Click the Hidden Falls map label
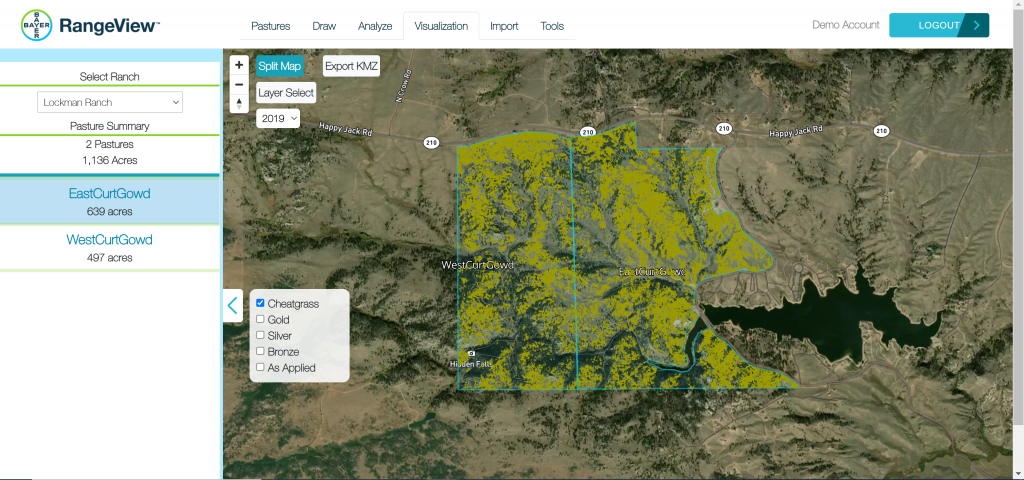This screenshot has height=480, width=1024. 470,364
